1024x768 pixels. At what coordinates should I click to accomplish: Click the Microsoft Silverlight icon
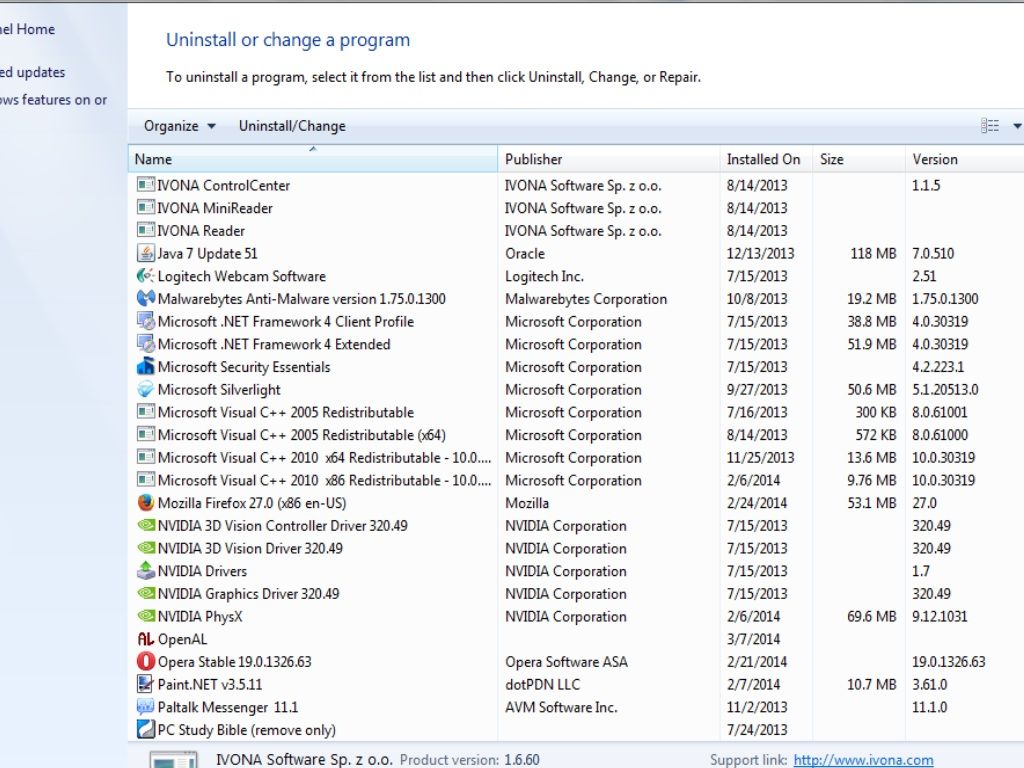pyautogui.click(x=145, y=390)
